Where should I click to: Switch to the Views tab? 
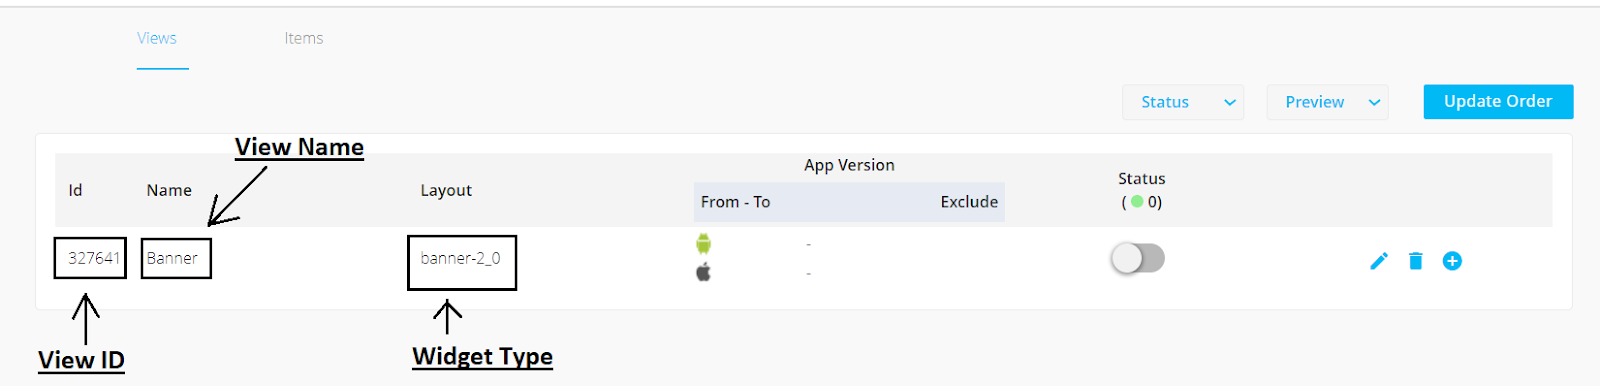[157, 38]
